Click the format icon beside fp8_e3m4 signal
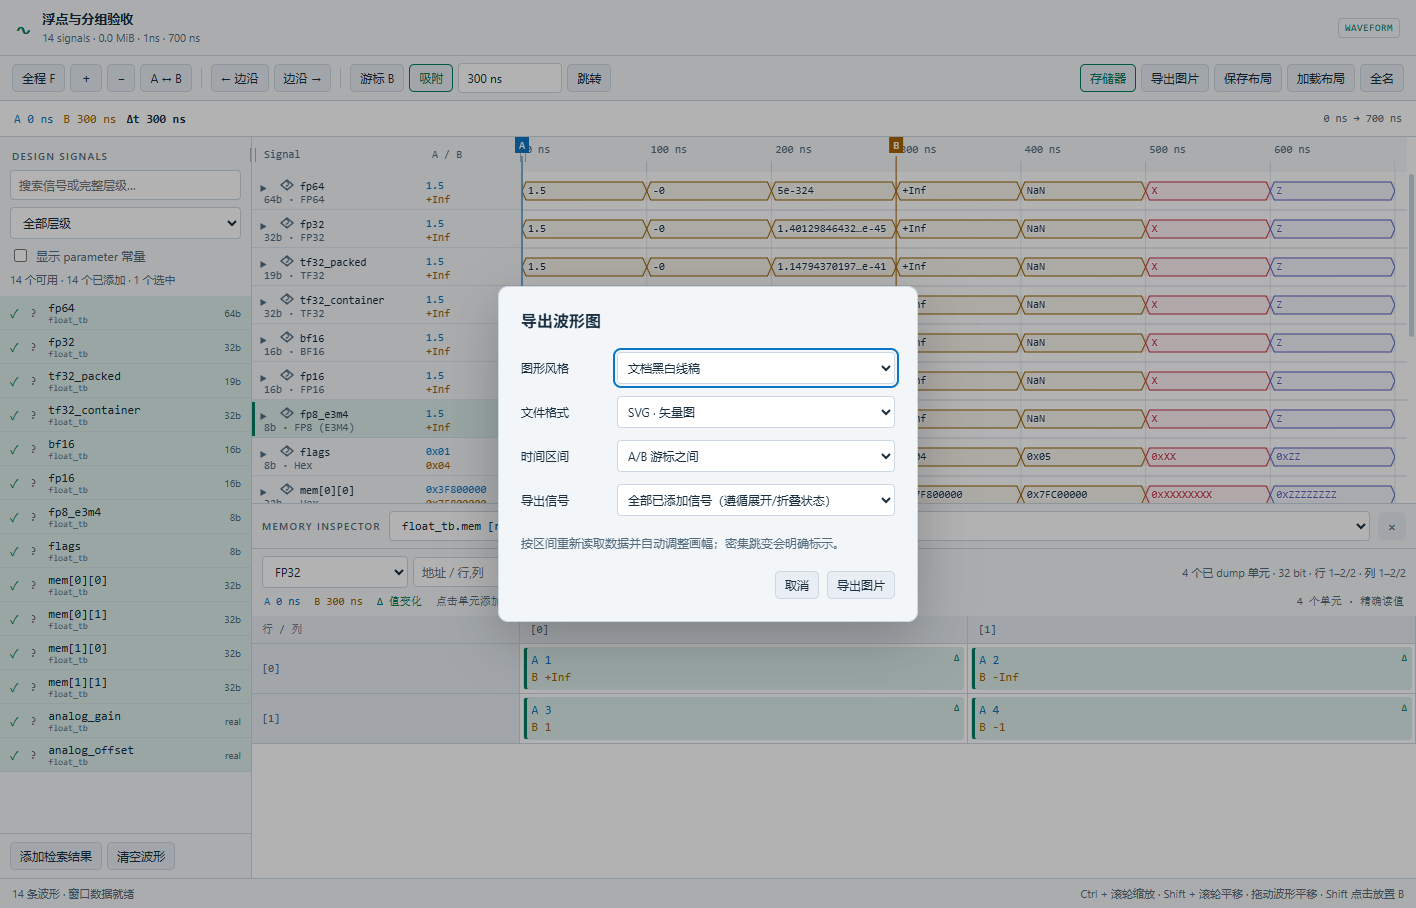Viewport: 1416px width, 908px height. pyautogui.click(x=287, y=414)
